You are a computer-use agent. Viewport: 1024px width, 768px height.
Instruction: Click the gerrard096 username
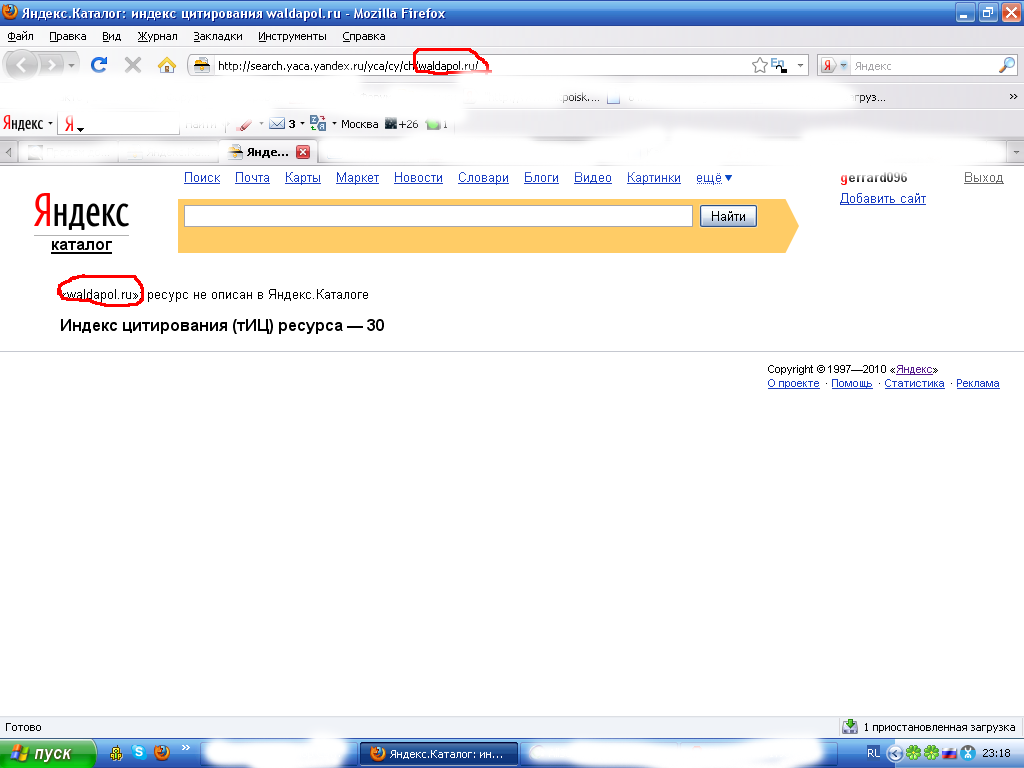pyautogui.click(x=873, y=178)
